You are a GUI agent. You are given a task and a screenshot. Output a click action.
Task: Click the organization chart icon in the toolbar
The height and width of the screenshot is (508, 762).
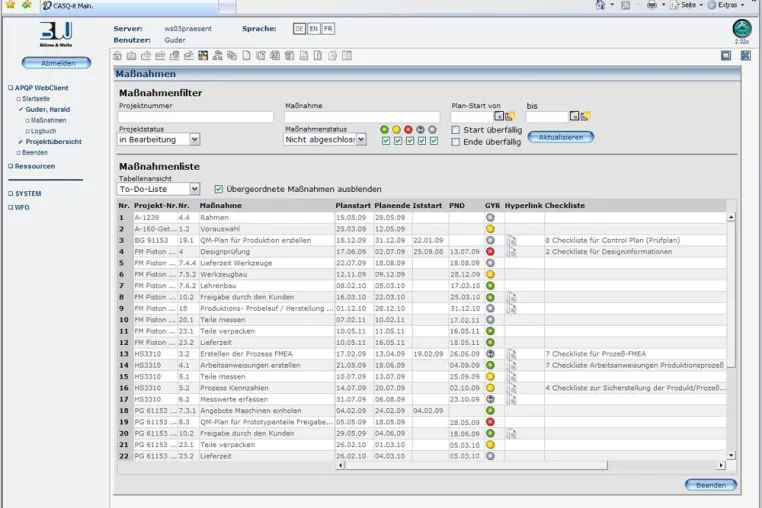[x=218, y=56]
